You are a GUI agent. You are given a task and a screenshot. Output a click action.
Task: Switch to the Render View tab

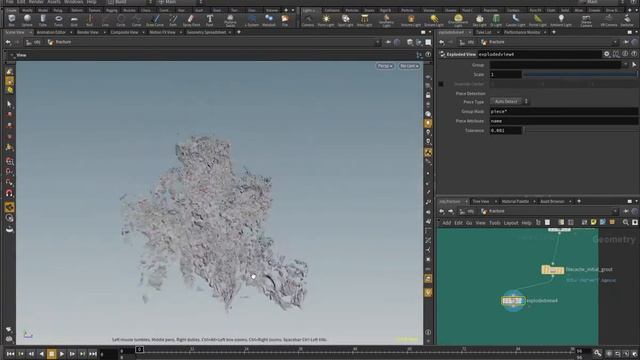click(88, 32)
